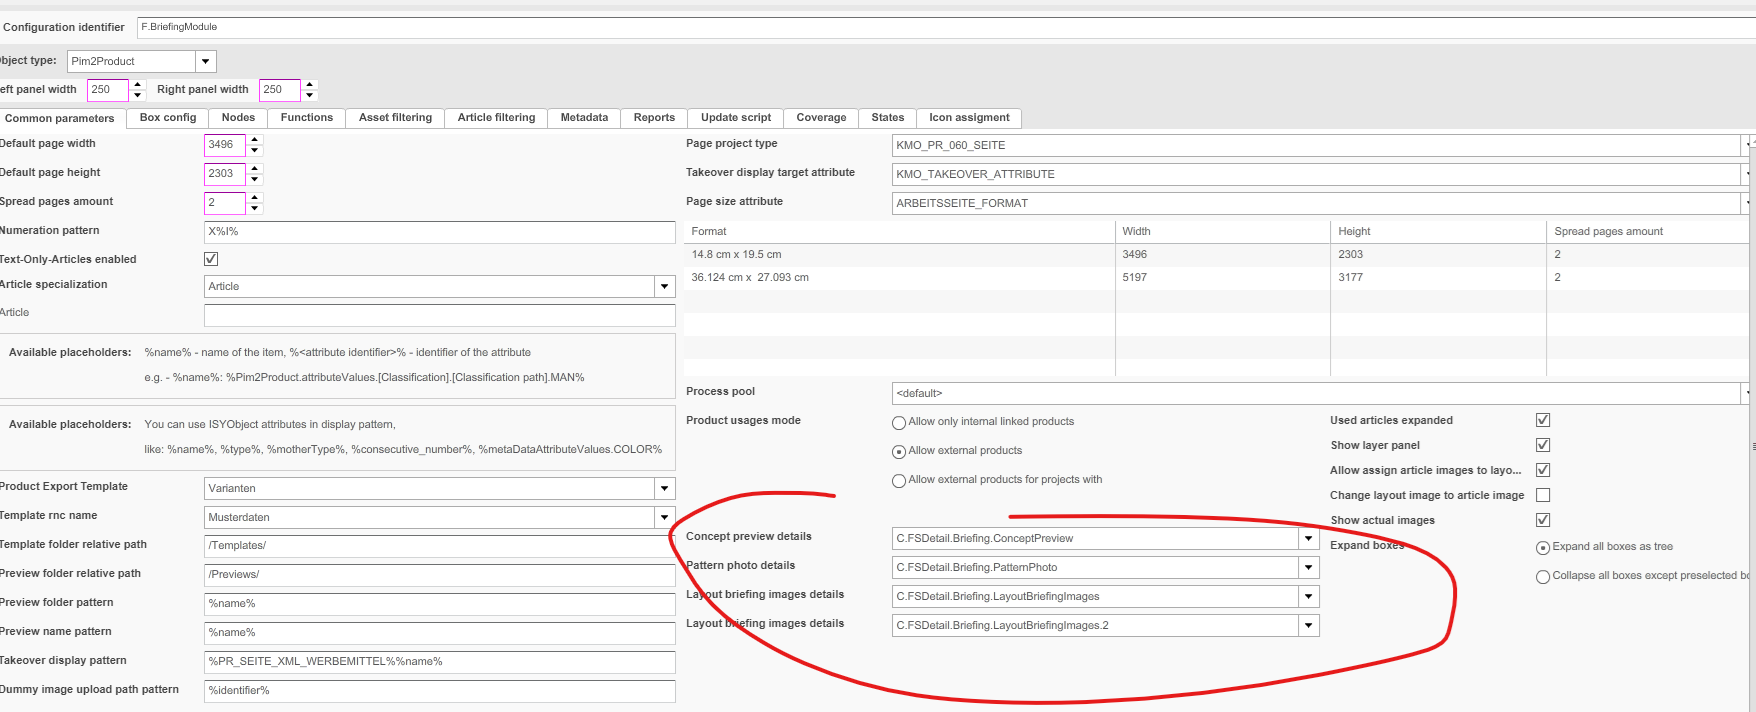The width and height of the screenshot is (1756, 712).
Task: Switch to the Box config tab
Action: coord(168,118)
